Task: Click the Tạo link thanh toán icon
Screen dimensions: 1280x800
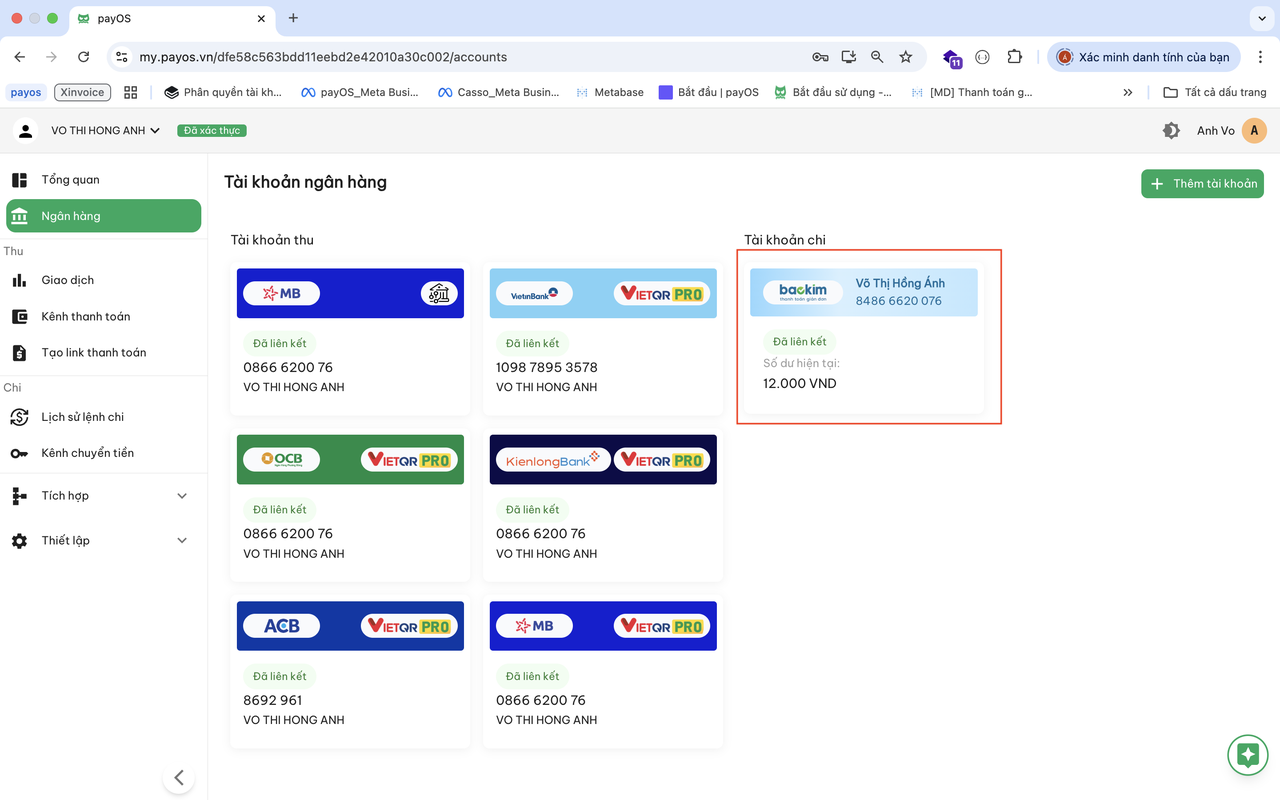Action: [x=19, y=353]
